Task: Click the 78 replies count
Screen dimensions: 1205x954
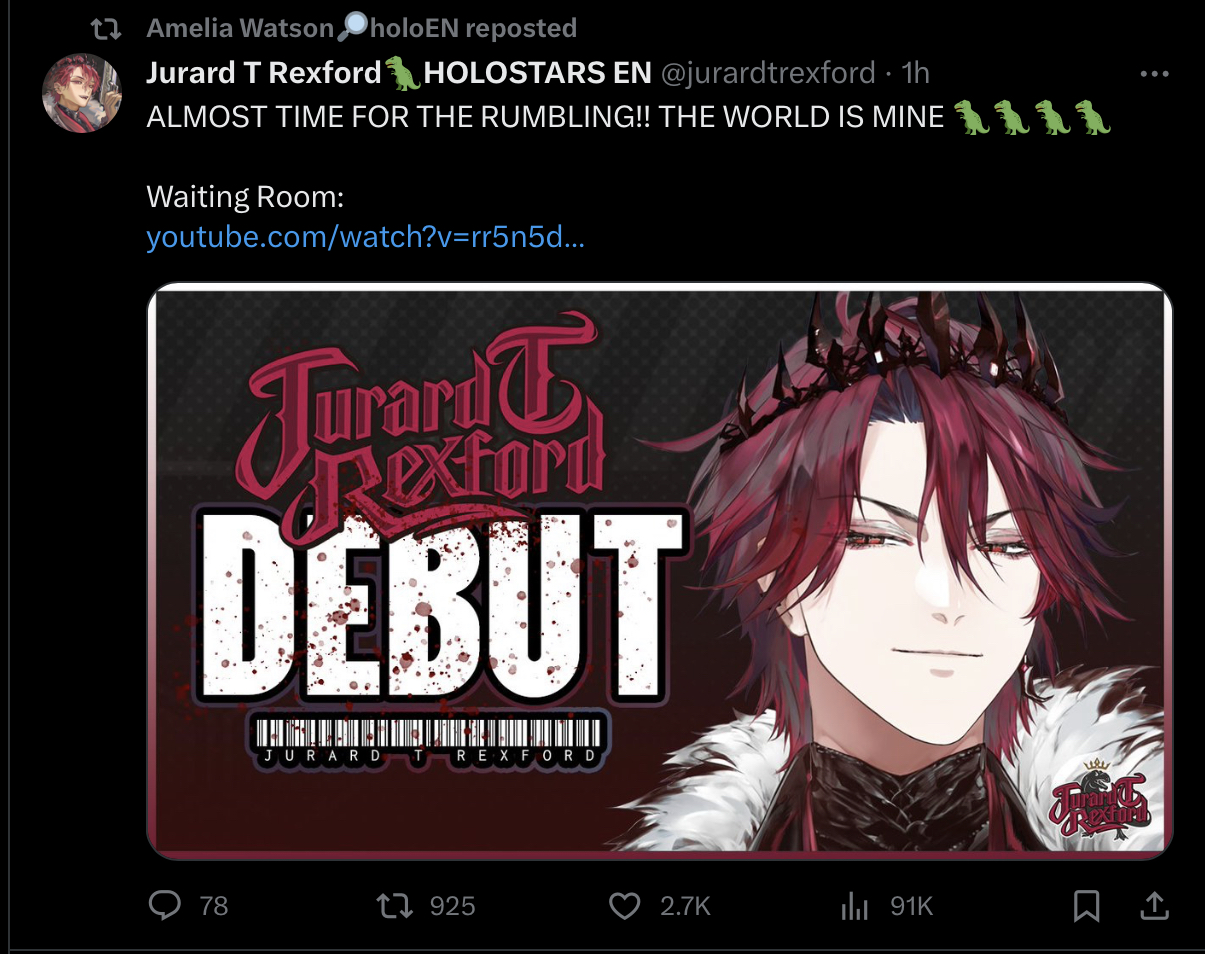Action: [214, 907]
